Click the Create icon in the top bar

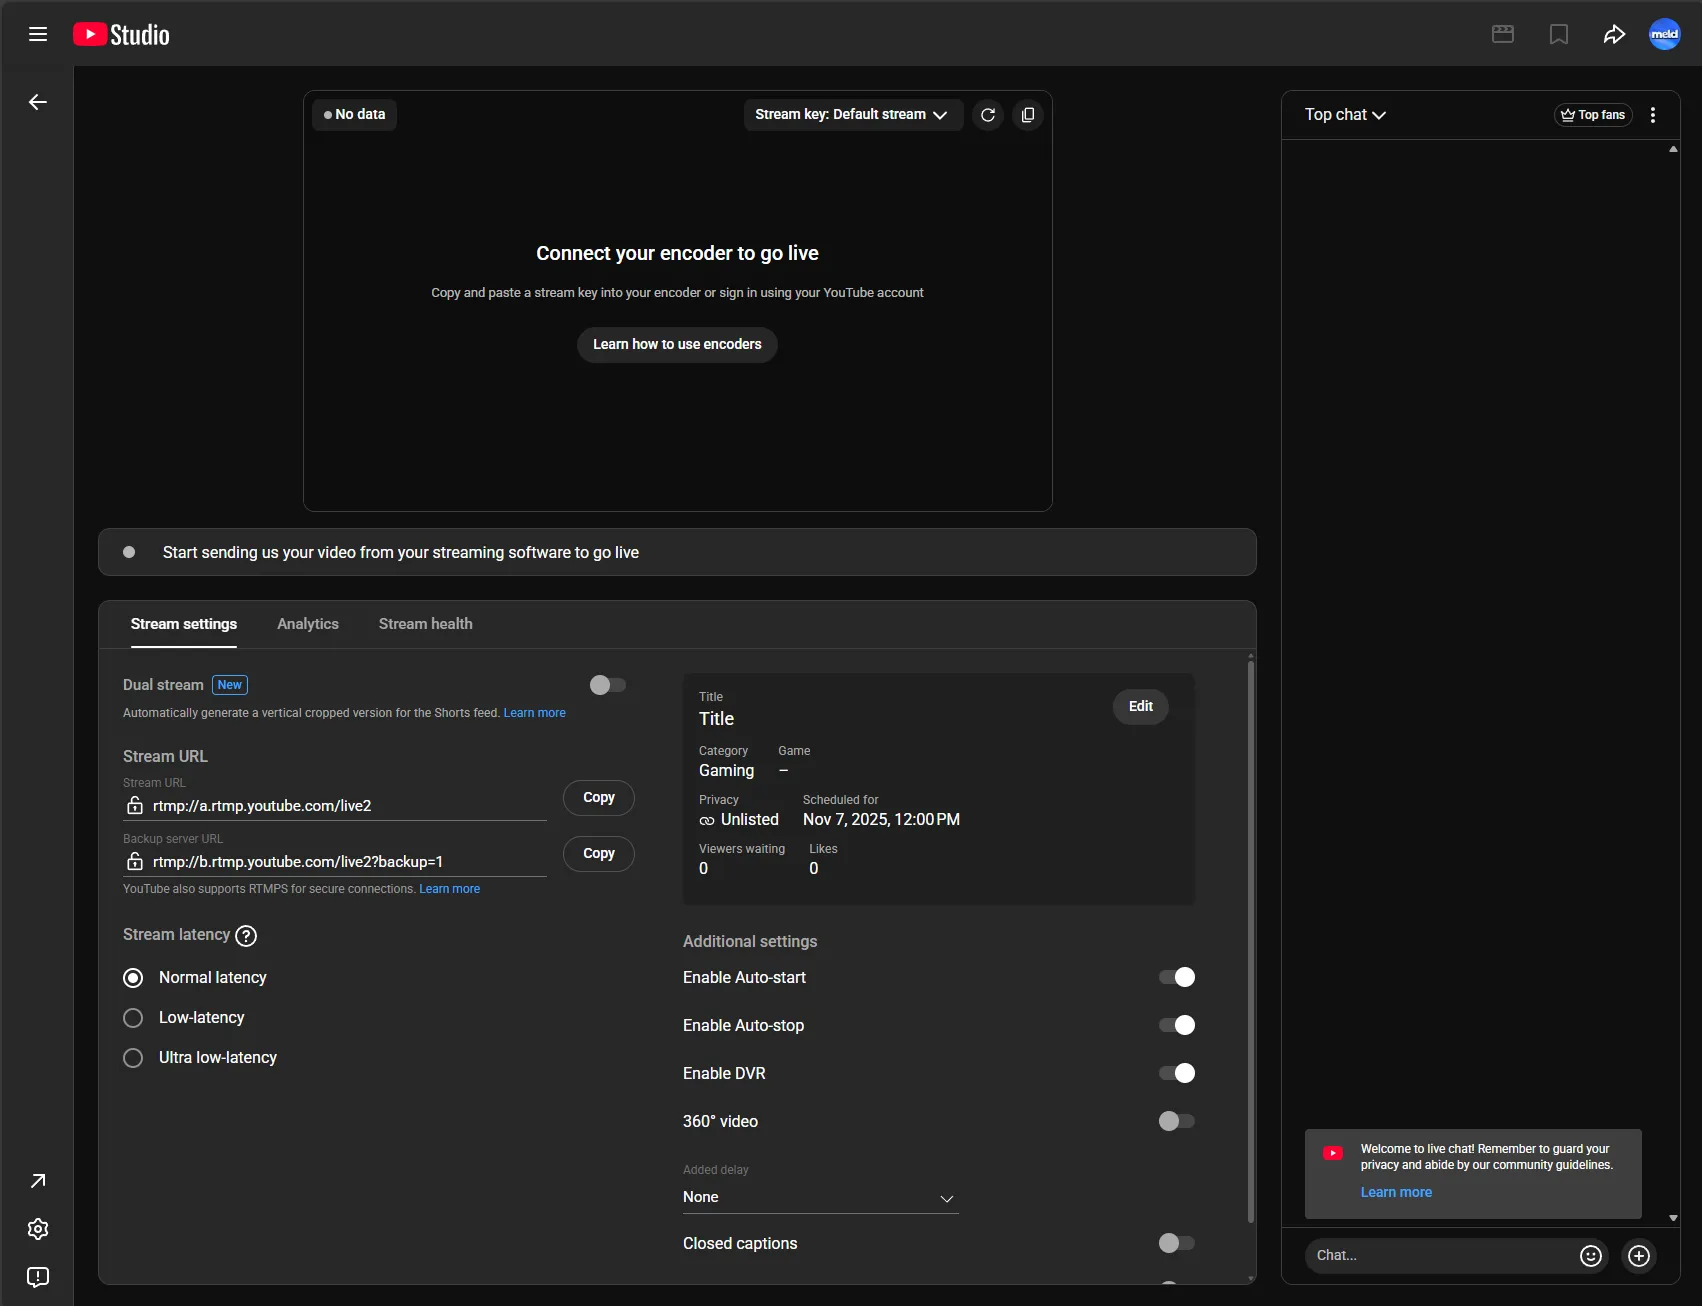1503,33
